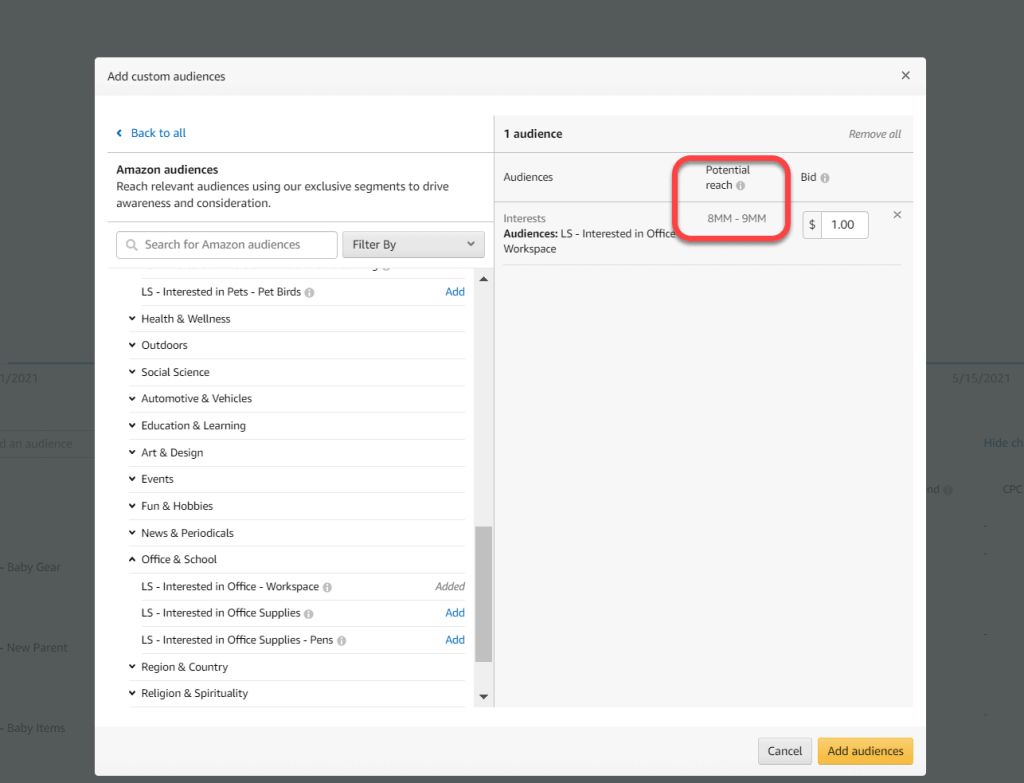This screenshot has height=783, width=1024.
Task: Click the bid amount input field
Action: pyautogui.click(x=845, y=225)
